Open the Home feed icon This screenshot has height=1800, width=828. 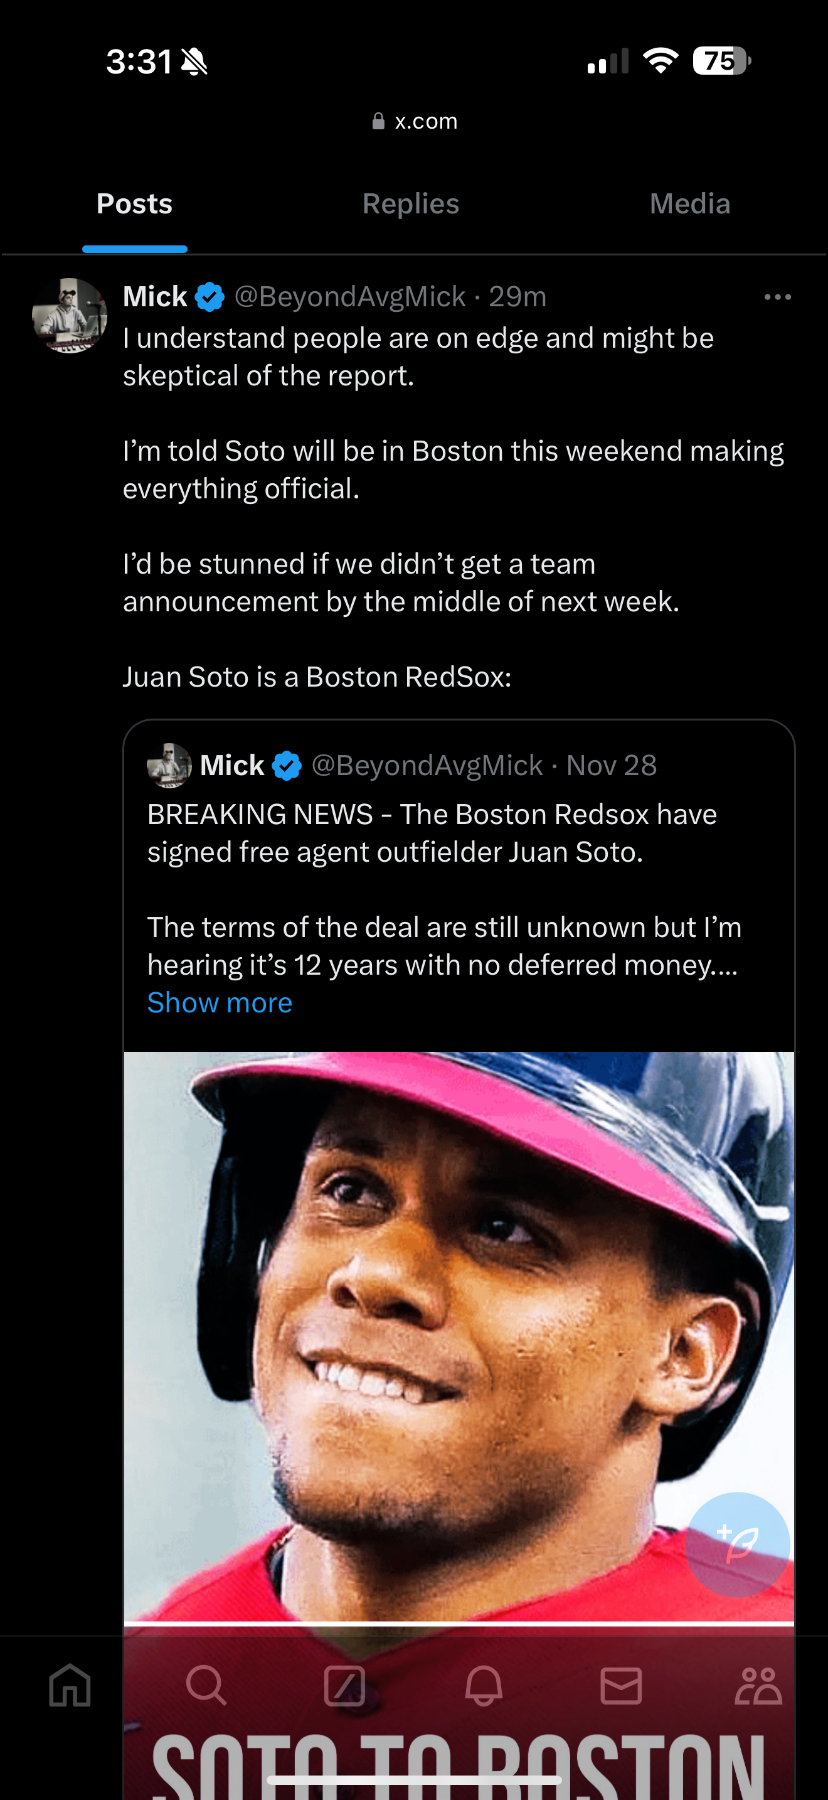(70, 1686)
